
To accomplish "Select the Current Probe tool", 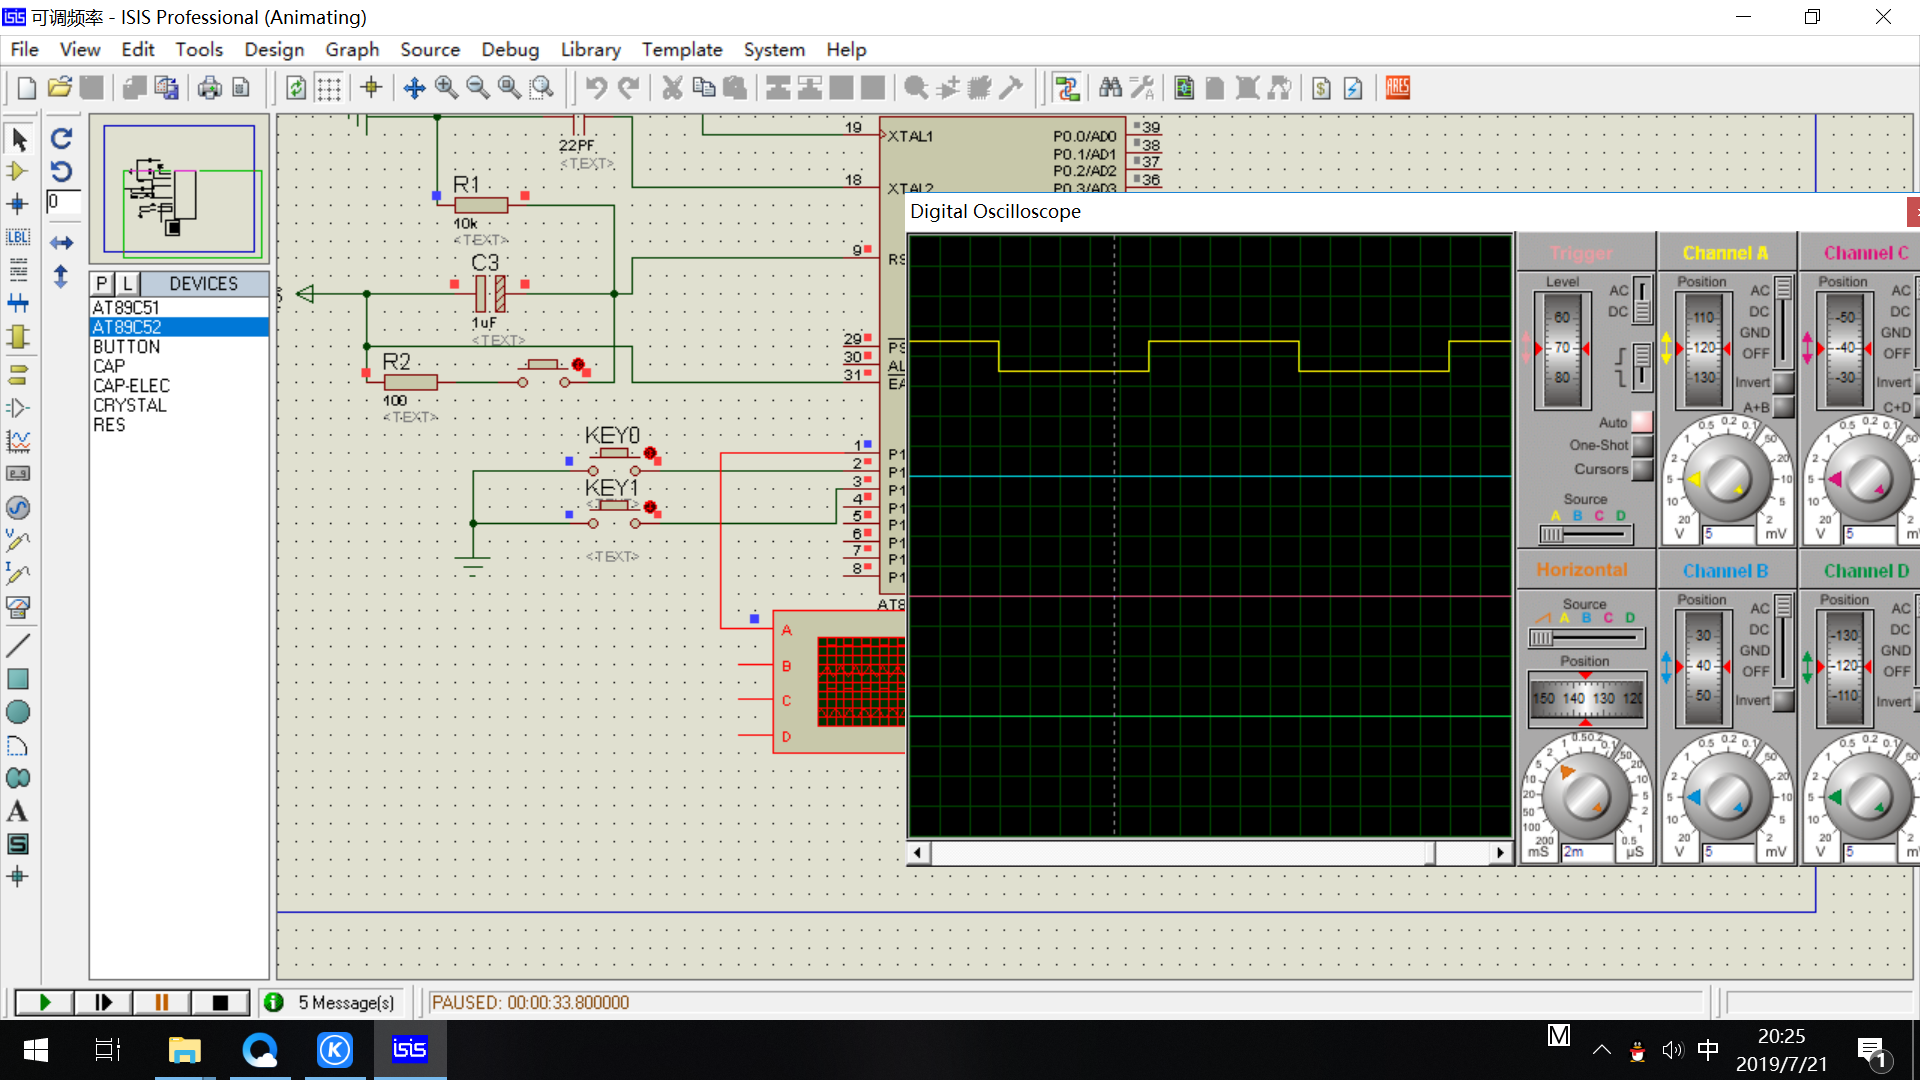I will (18, 574).
